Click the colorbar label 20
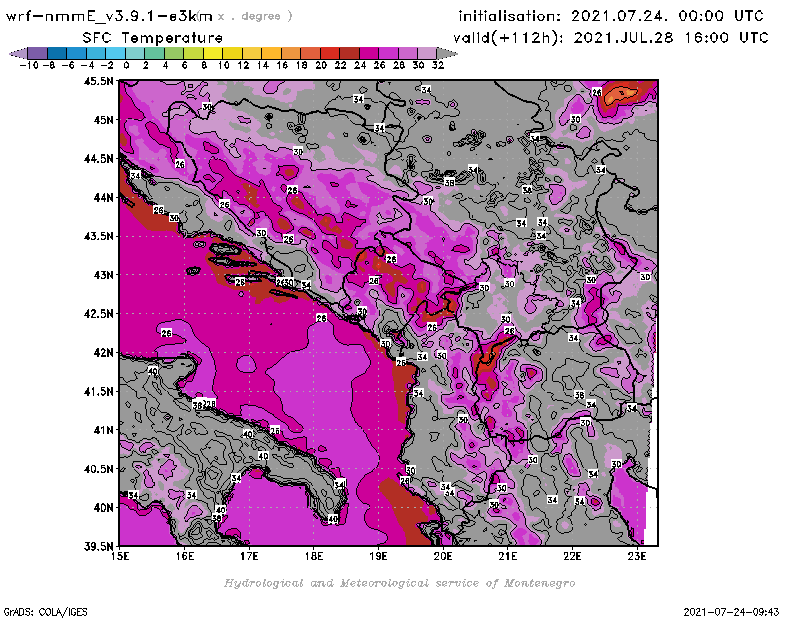Viewport: 800px width, 618px height. pos(320,66)
